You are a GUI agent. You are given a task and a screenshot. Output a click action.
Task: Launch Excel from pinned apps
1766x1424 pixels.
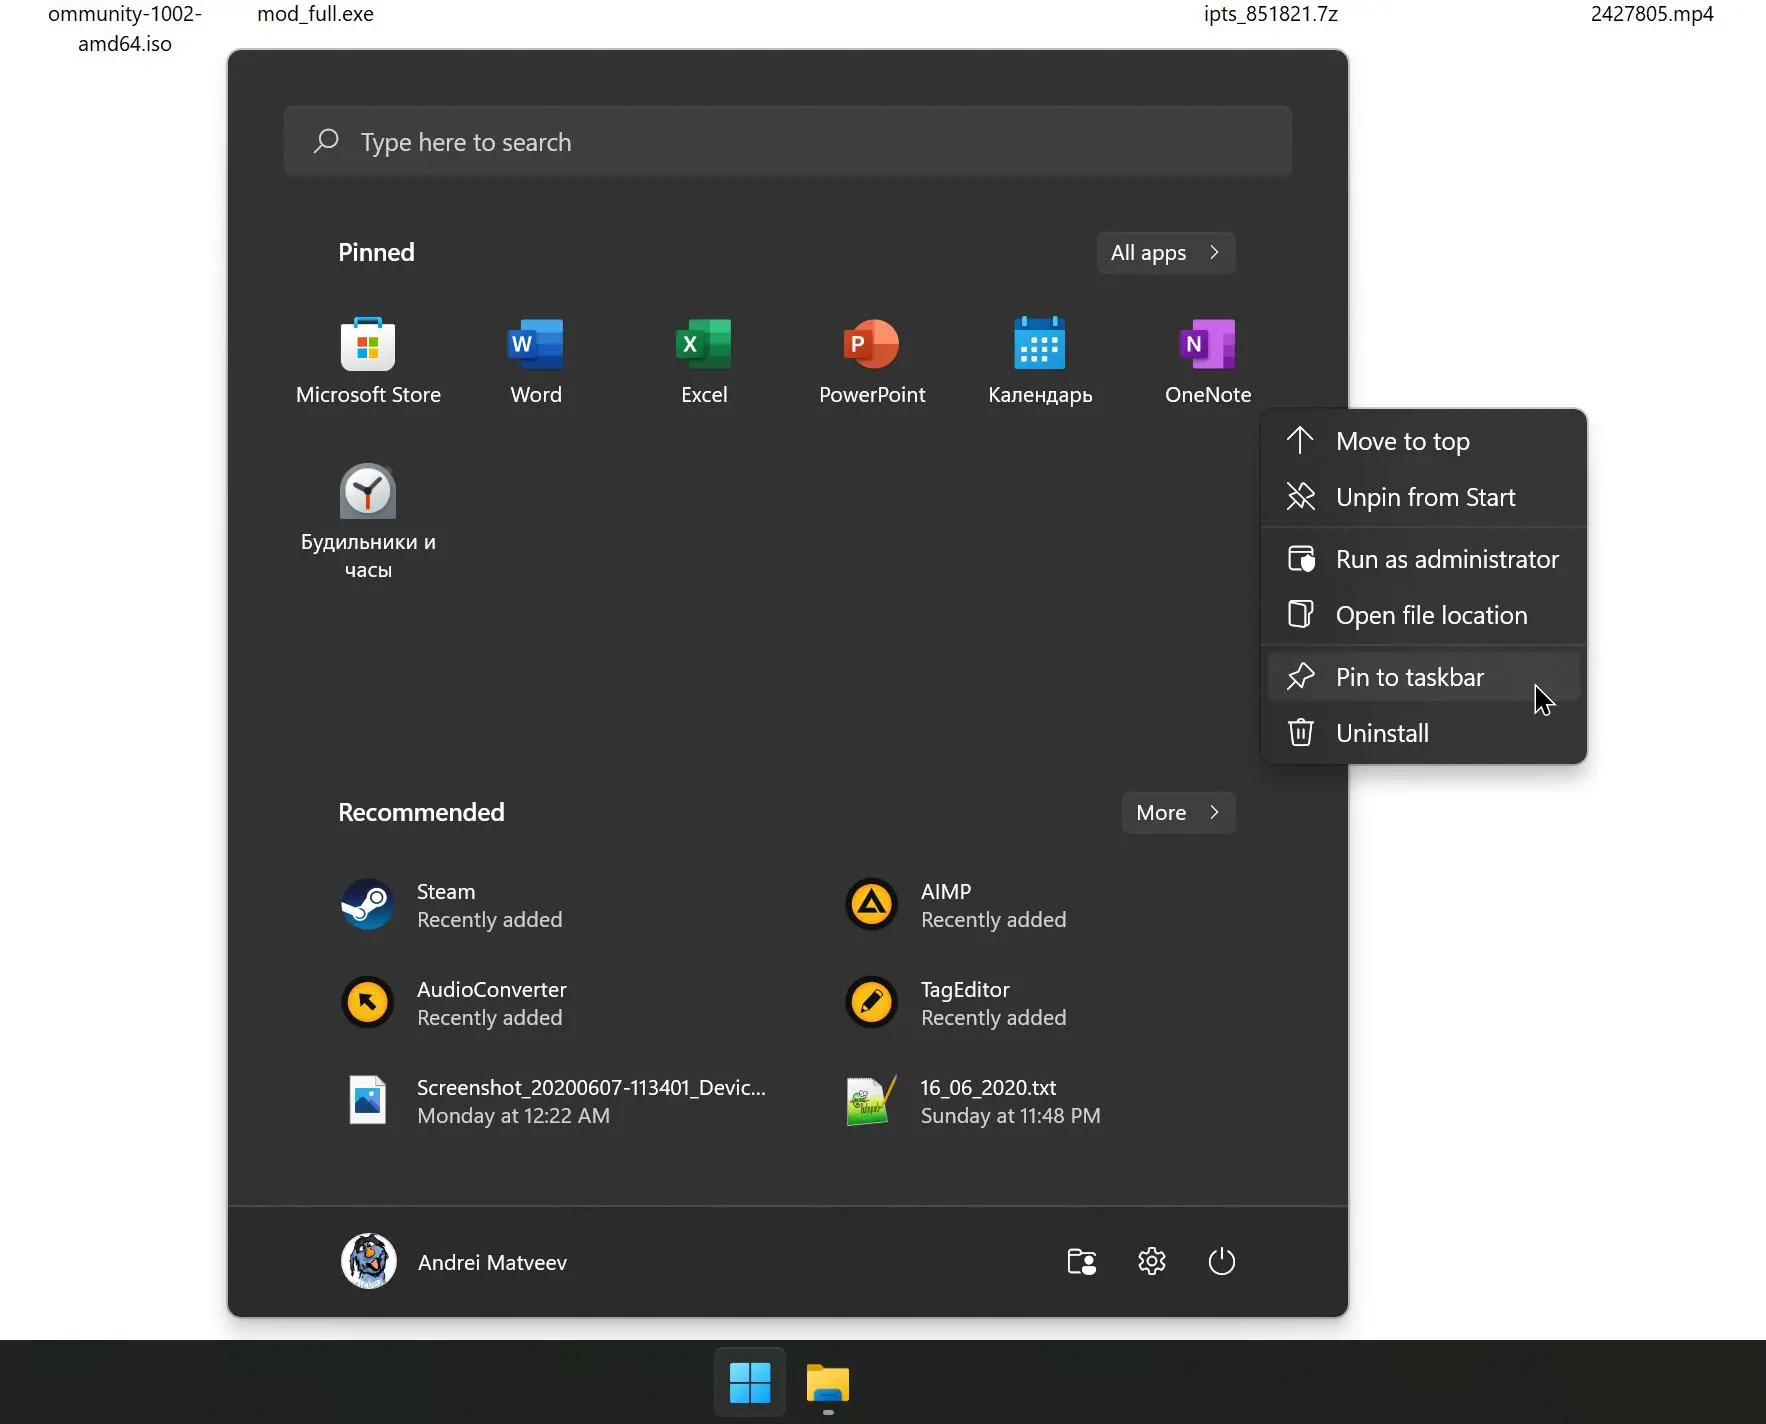coord(704,361)
